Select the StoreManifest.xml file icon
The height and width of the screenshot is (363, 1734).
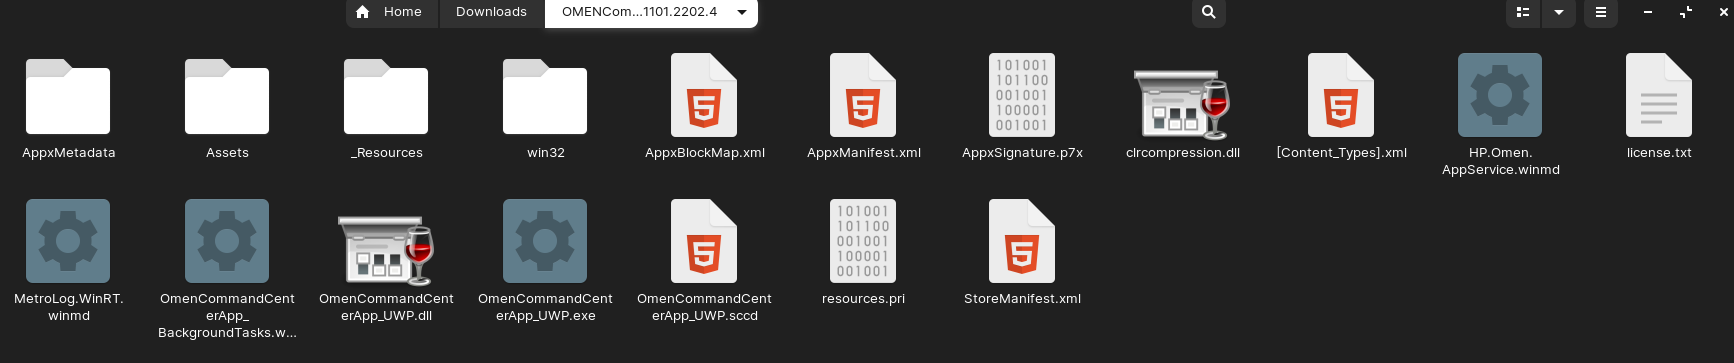click(x=1022, y=241)
